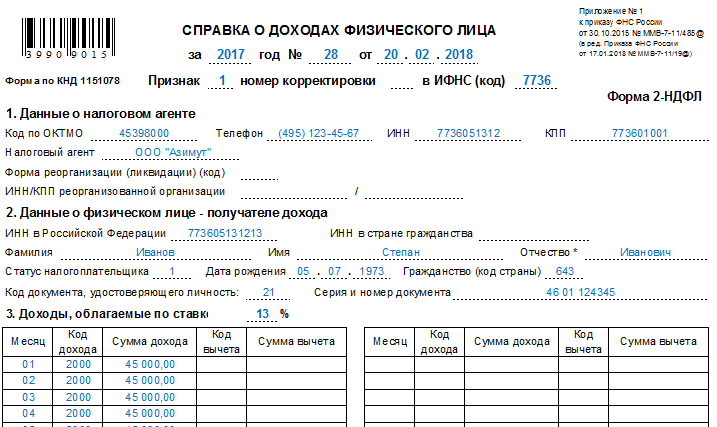717x427 pixels.
Task: Click the barcode image 3990 9015
Action: [68, 38]
